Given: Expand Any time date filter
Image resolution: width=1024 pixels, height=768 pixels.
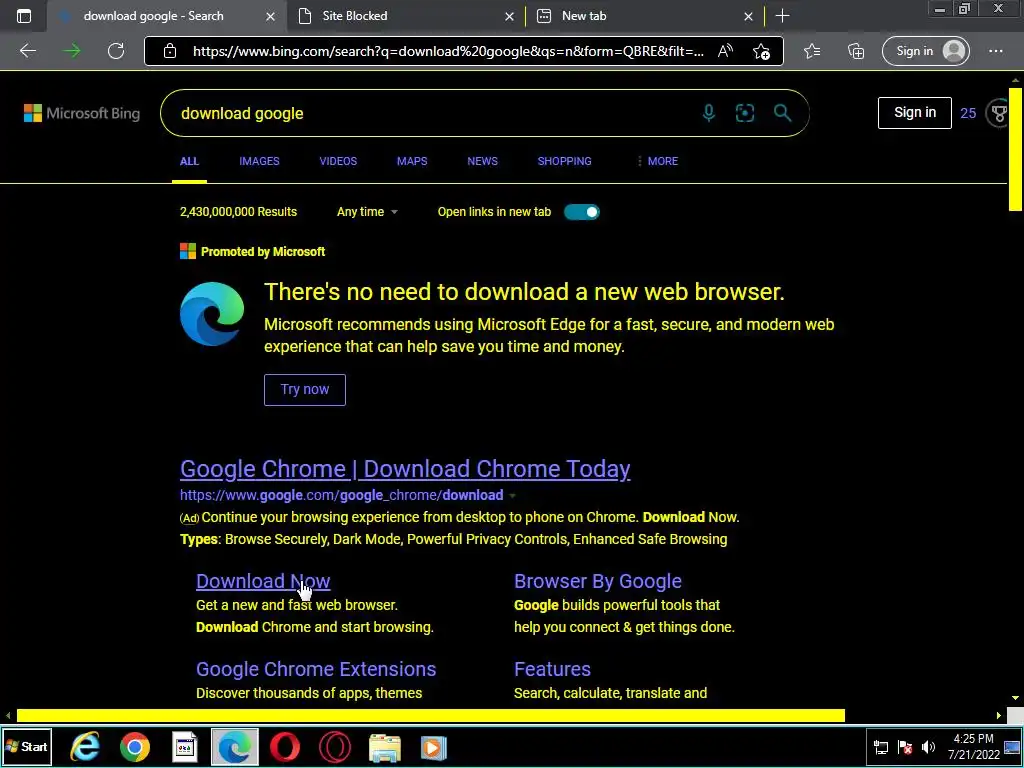Looking at the screenshot, I should 367,212.
